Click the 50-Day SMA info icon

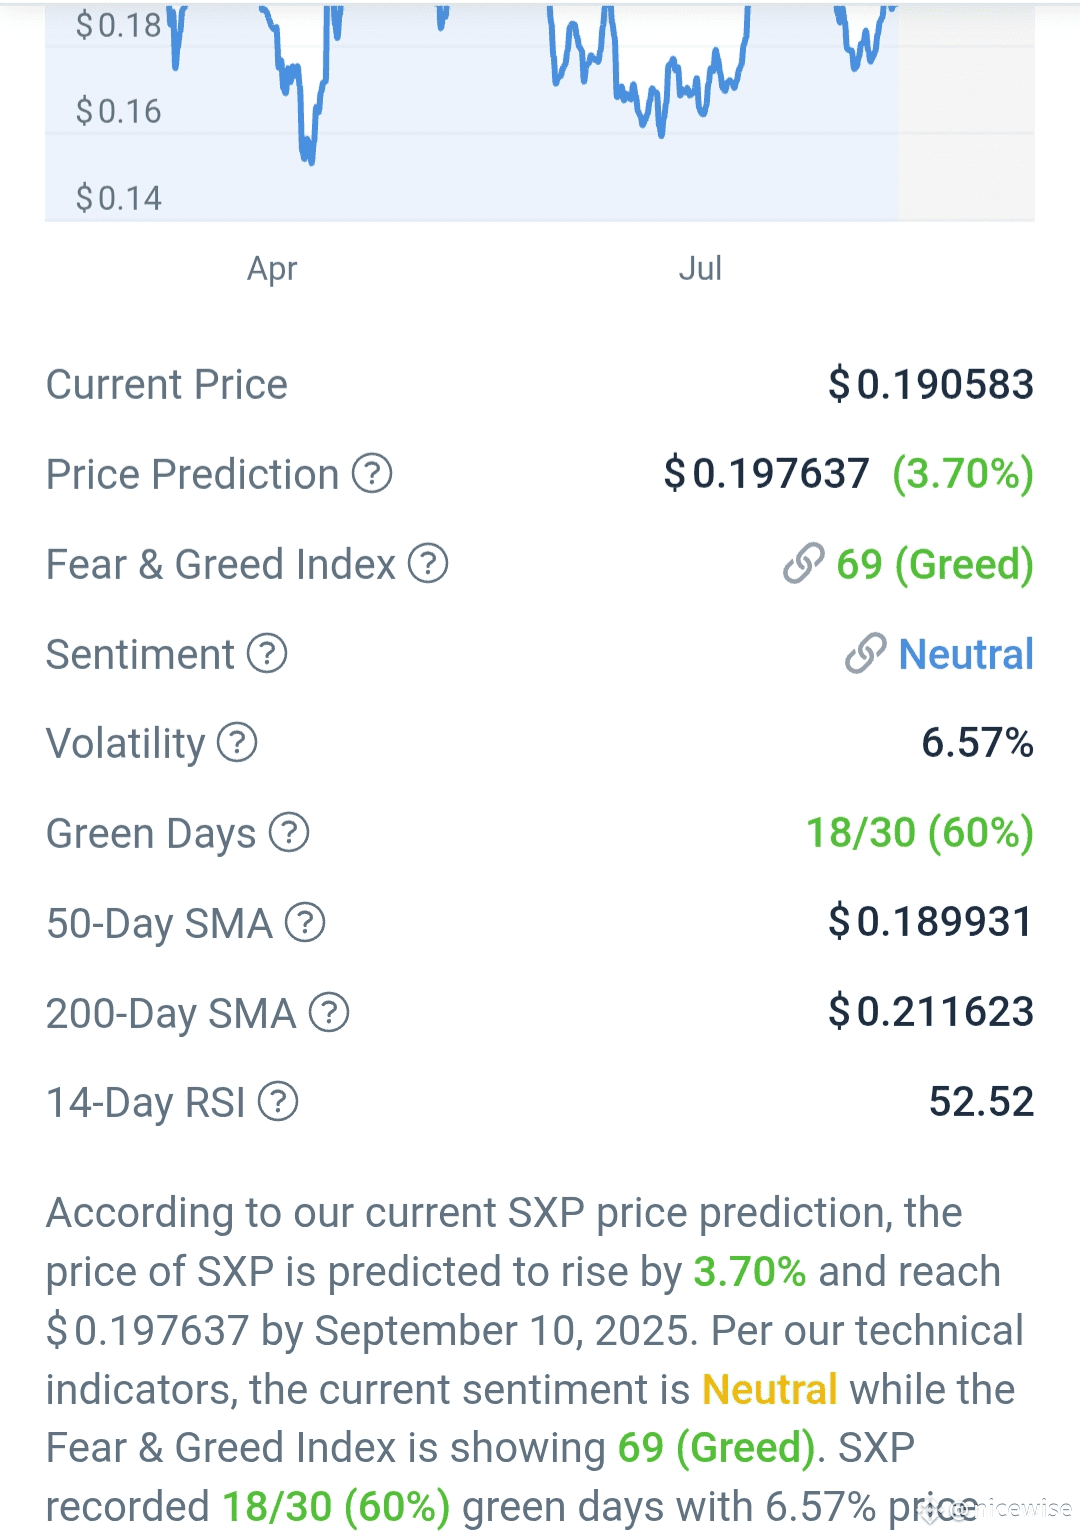click(305, 923)
